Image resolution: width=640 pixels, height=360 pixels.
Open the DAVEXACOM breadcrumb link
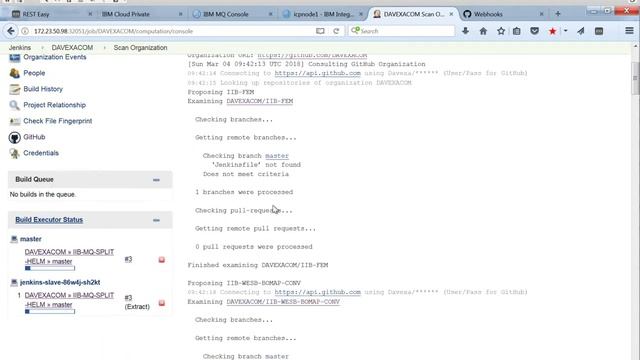pyautogui.click(x=72, y=48)
